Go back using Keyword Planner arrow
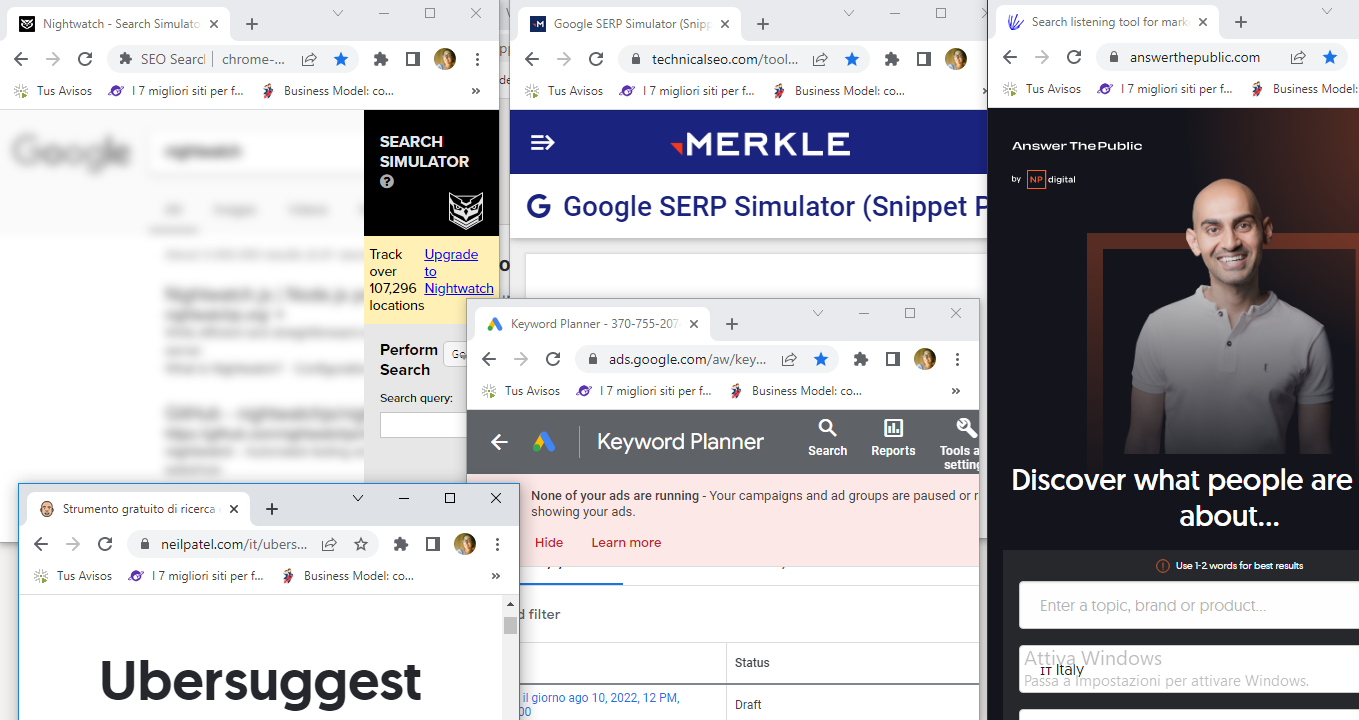Screen dimensions: 1359x720 coord(499,442)
